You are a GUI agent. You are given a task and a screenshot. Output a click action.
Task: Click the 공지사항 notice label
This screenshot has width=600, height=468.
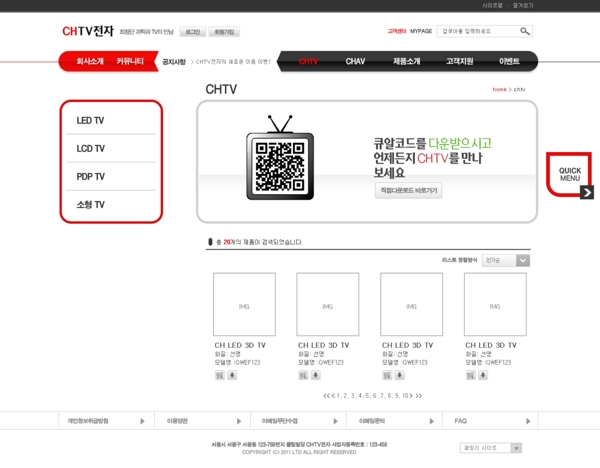click(174, 62)
